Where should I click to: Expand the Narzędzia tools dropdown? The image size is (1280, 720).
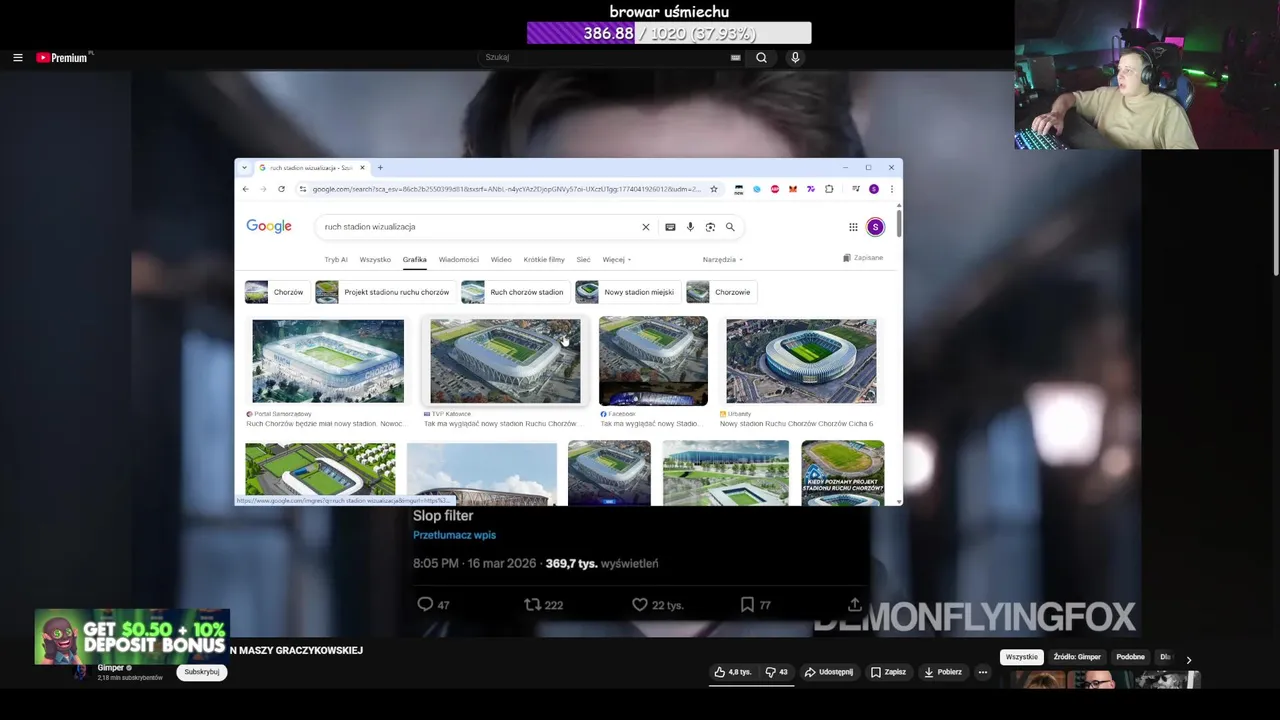pos(722,259)
